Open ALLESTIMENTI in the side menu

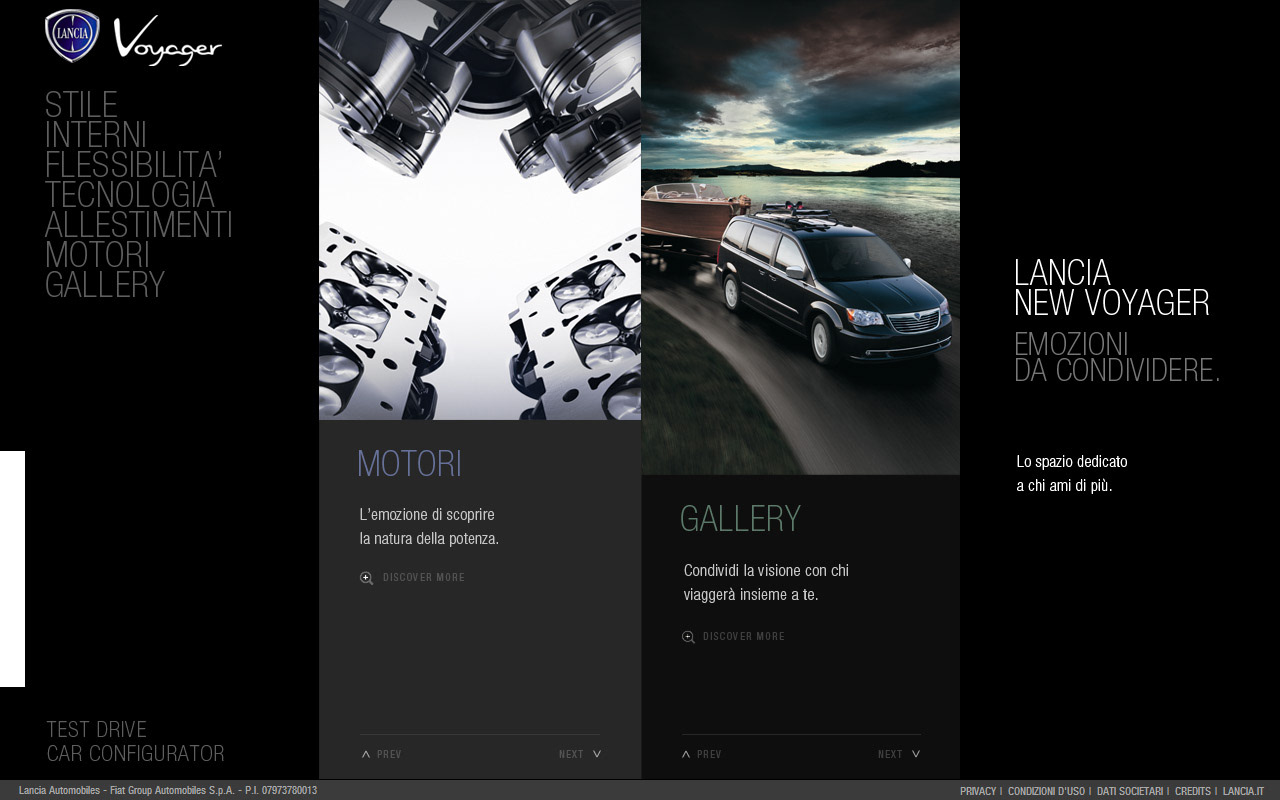tap(139, 225)
